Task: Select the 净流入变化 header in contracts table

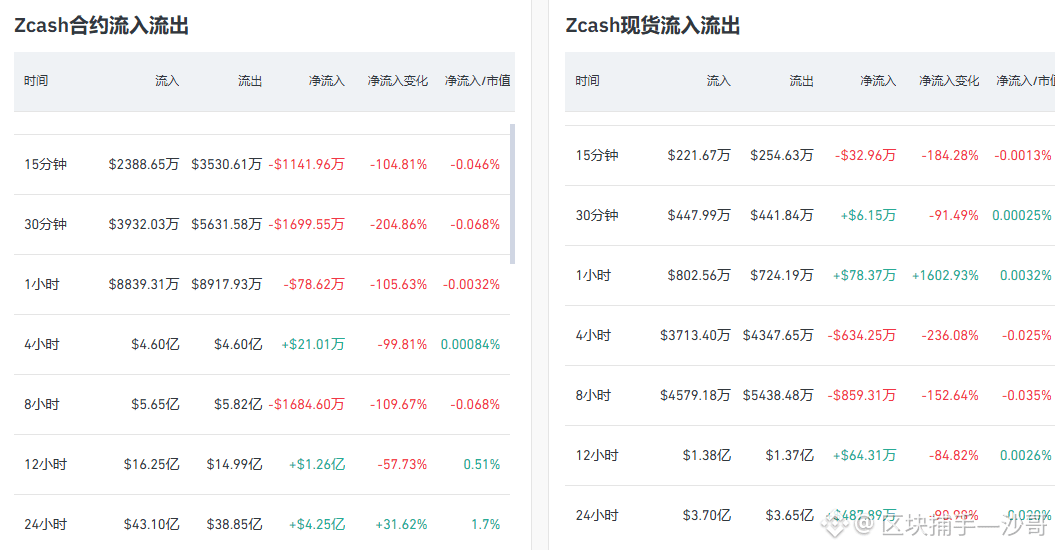Action: coord(398,81)
